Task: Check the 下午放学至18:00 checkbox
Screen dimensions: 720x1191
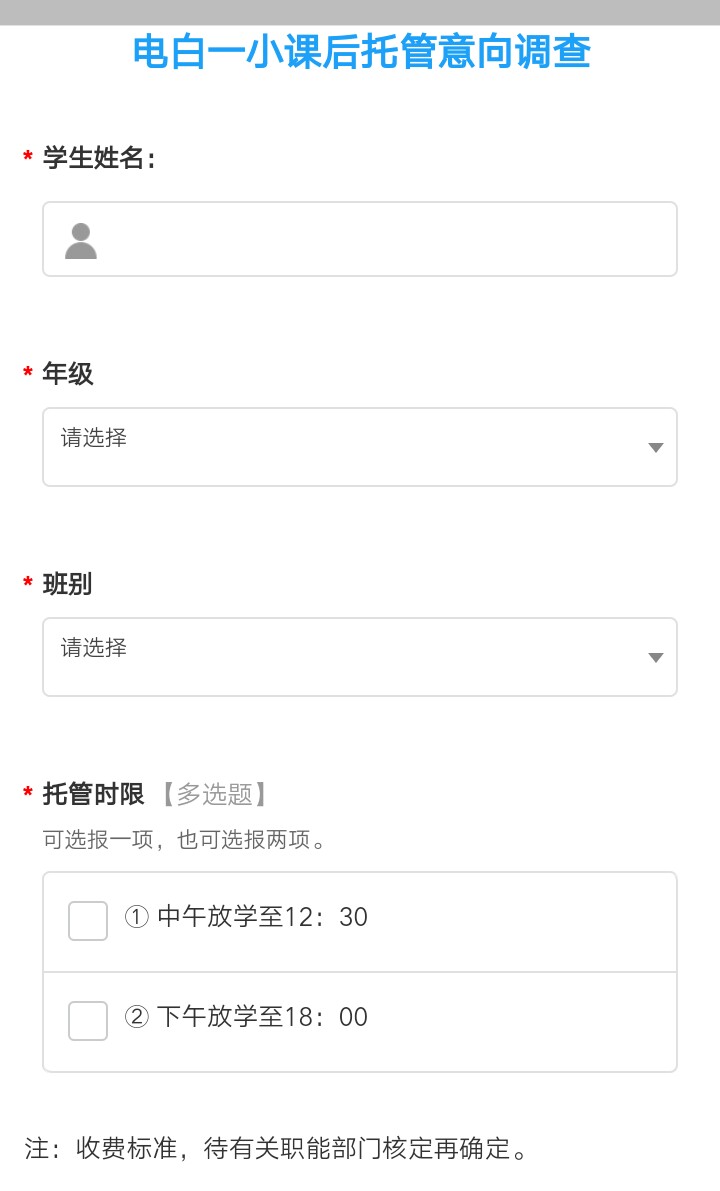Action: pyautogui.click(x=88, y=1021)
